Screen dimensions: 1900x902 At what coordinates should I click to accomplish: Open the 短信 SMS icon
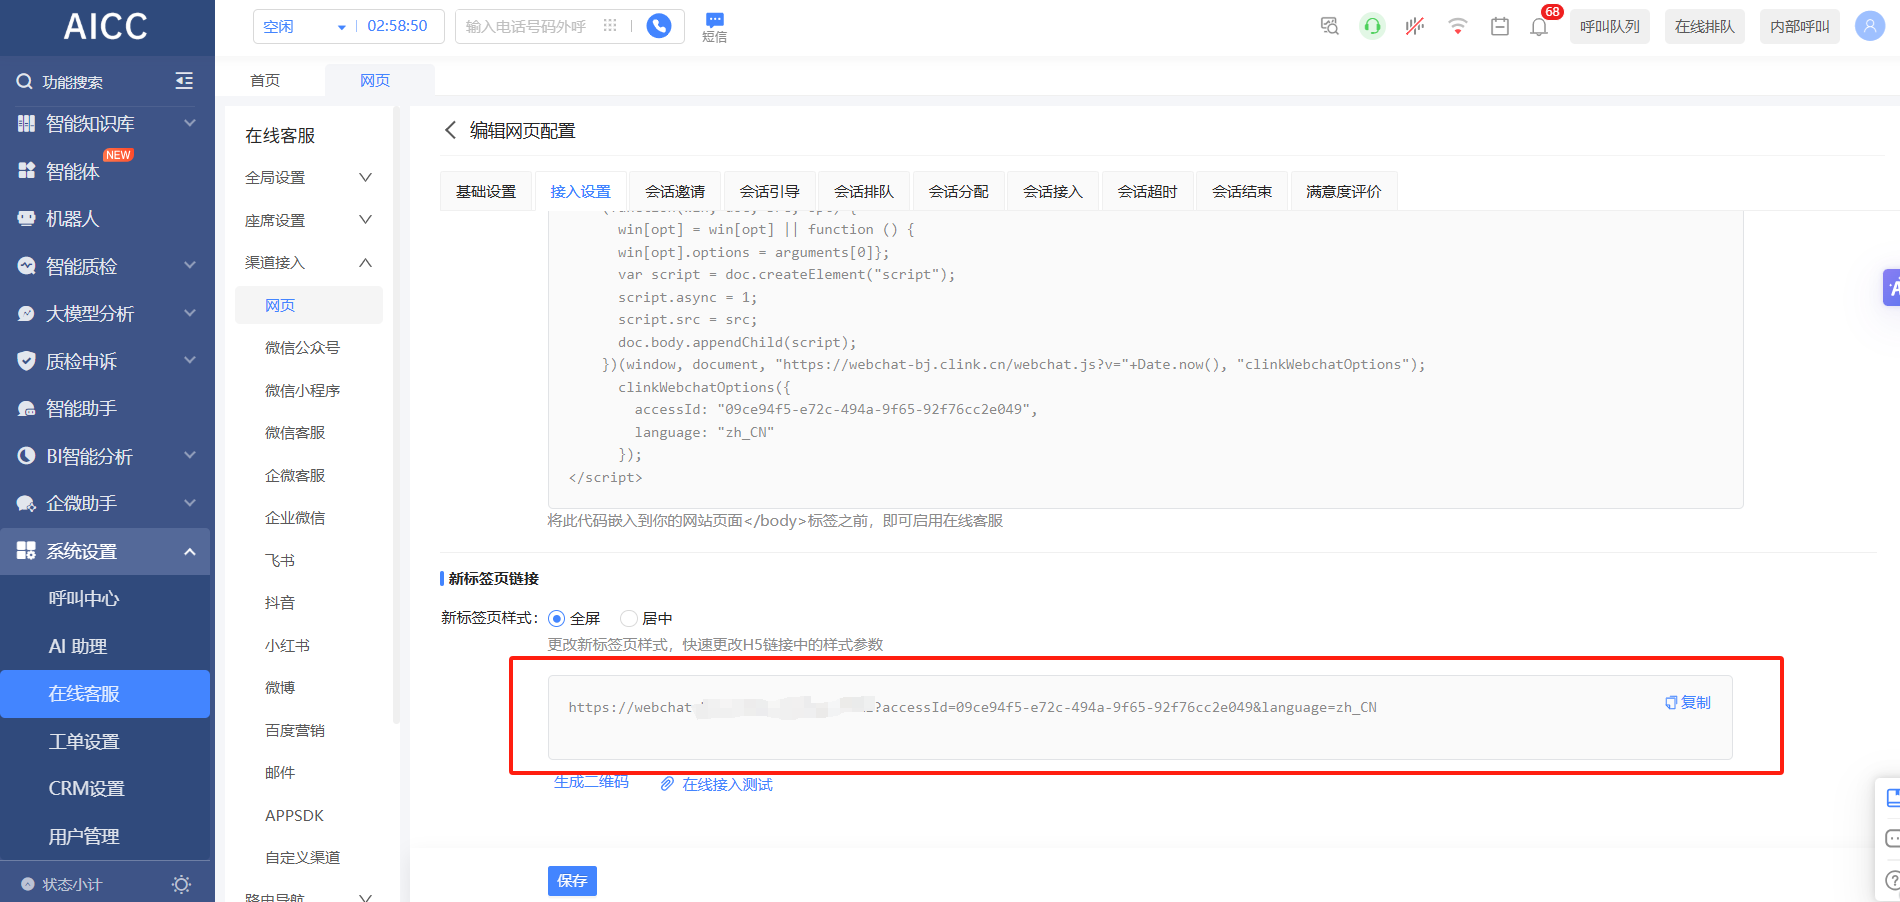point(714,27)
